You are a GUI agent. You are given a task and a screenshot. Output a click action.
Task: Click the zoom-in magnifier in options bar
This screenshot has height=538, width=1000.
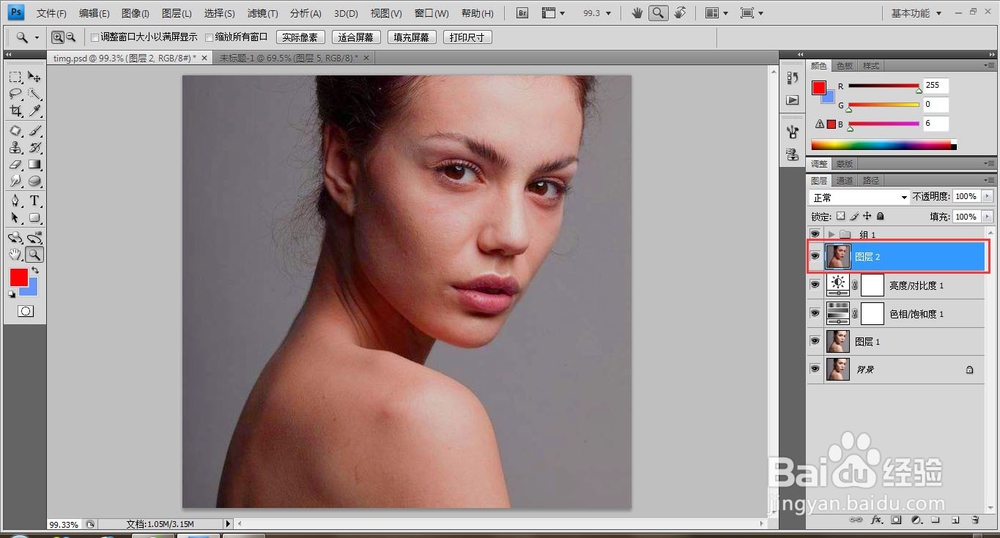tap(57, 38)
